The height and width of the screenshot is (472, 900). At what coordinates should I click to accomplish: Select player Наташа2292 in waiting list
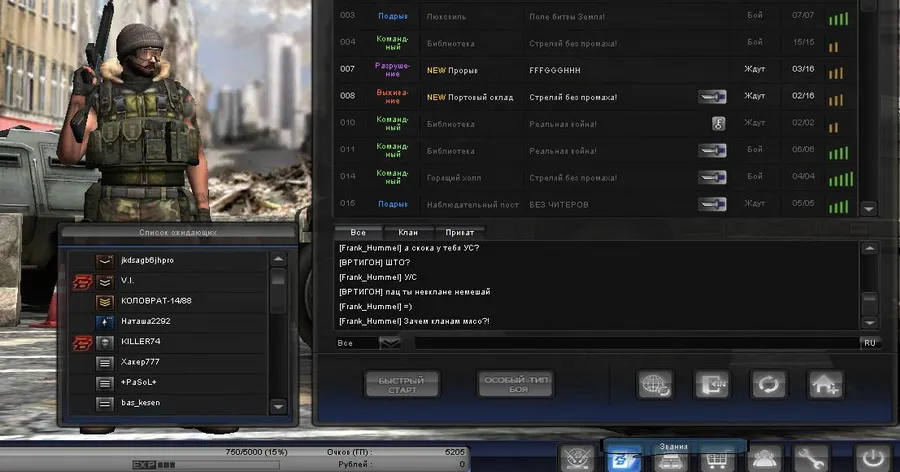click(168, 322)
